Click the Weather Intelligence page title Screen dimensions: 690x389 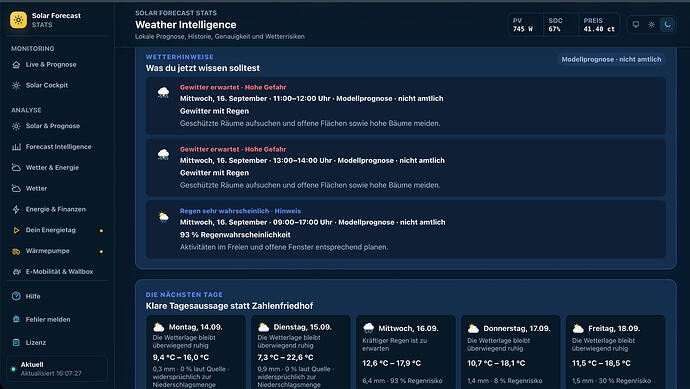(186, 25)
